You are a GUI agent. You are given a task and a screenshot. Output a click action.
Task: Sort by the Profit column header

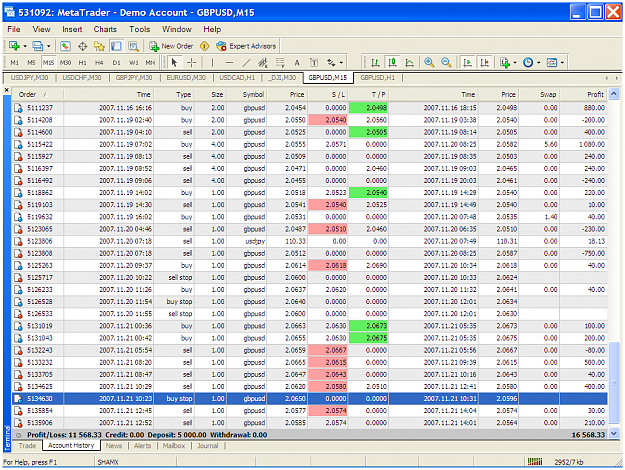click(x=583, y=94)
